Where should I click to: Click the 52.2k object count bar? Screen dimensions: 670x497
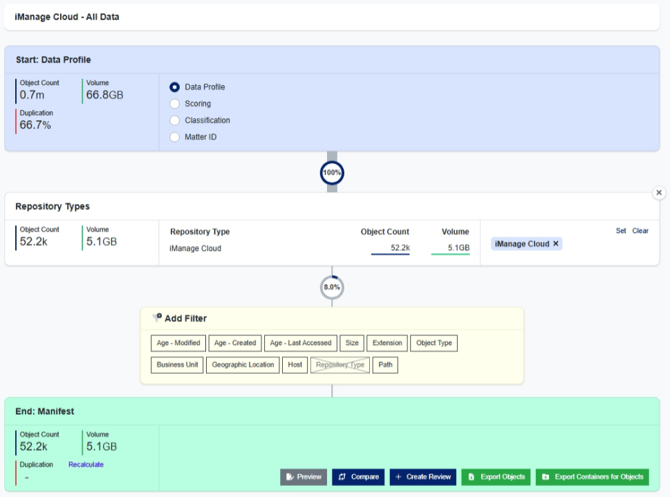[390, 249]
